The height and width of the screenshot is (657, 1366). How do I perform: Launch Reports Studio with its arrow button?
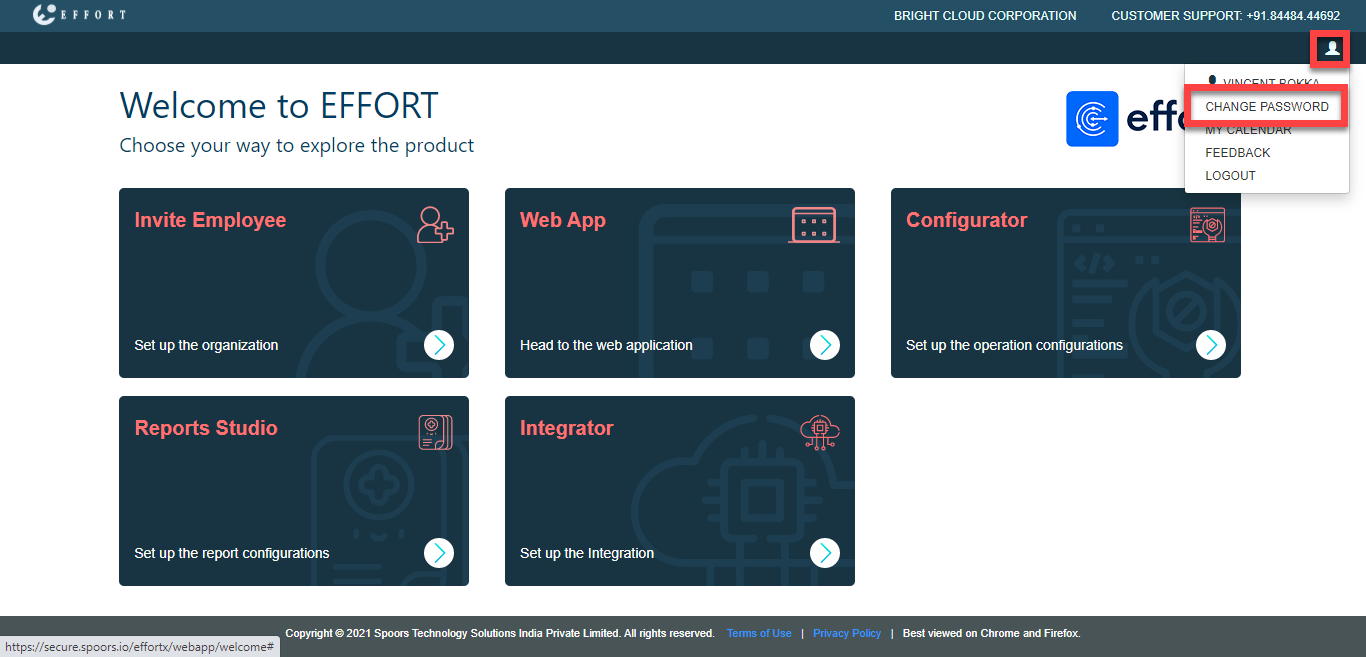click(x=439, y=553)
